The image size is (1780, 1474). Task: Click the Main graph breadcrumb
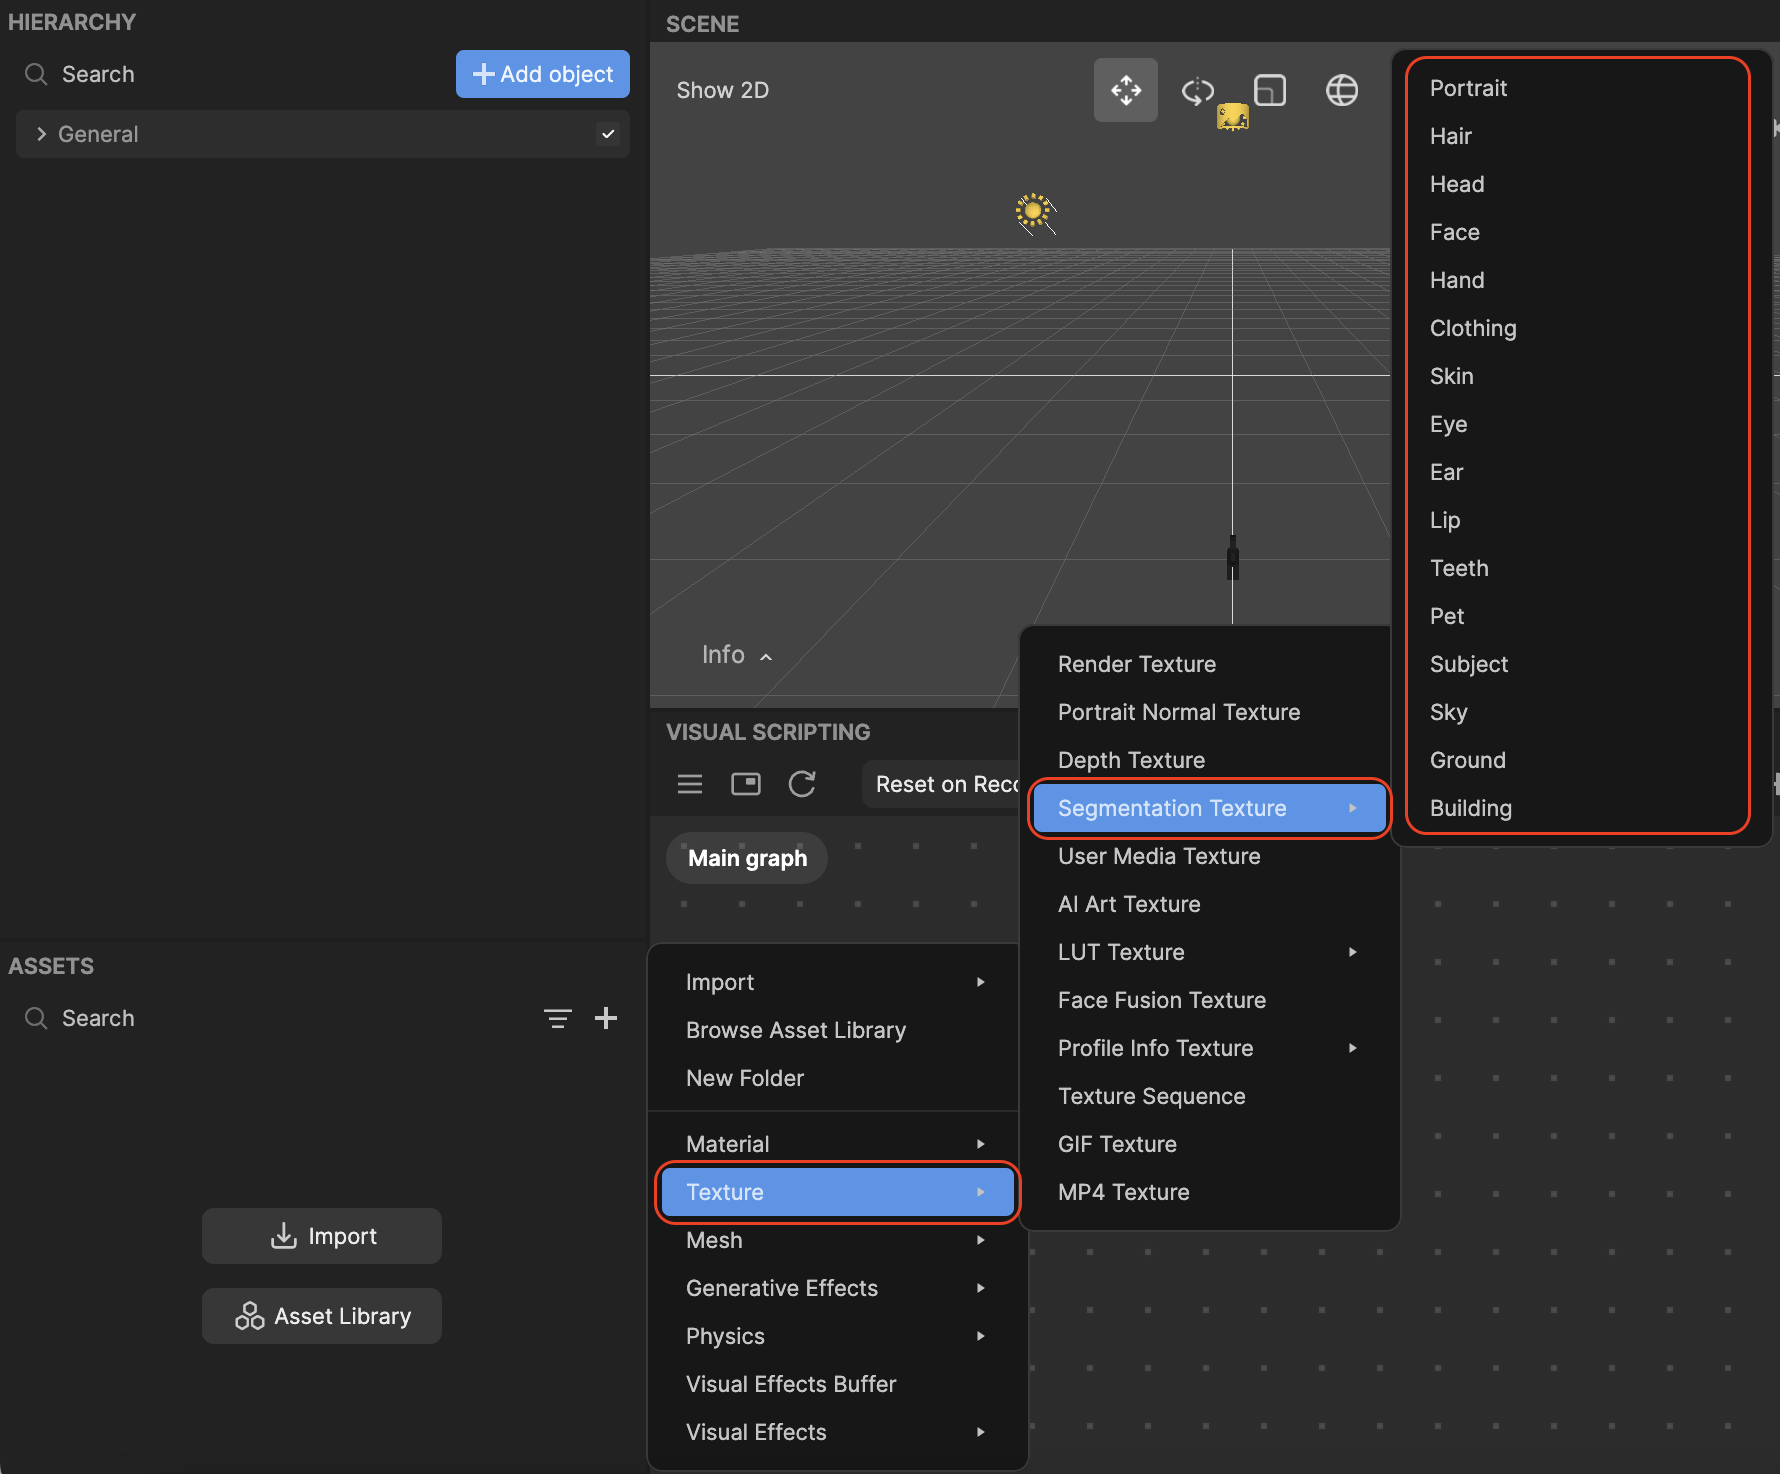pos(747,858)
